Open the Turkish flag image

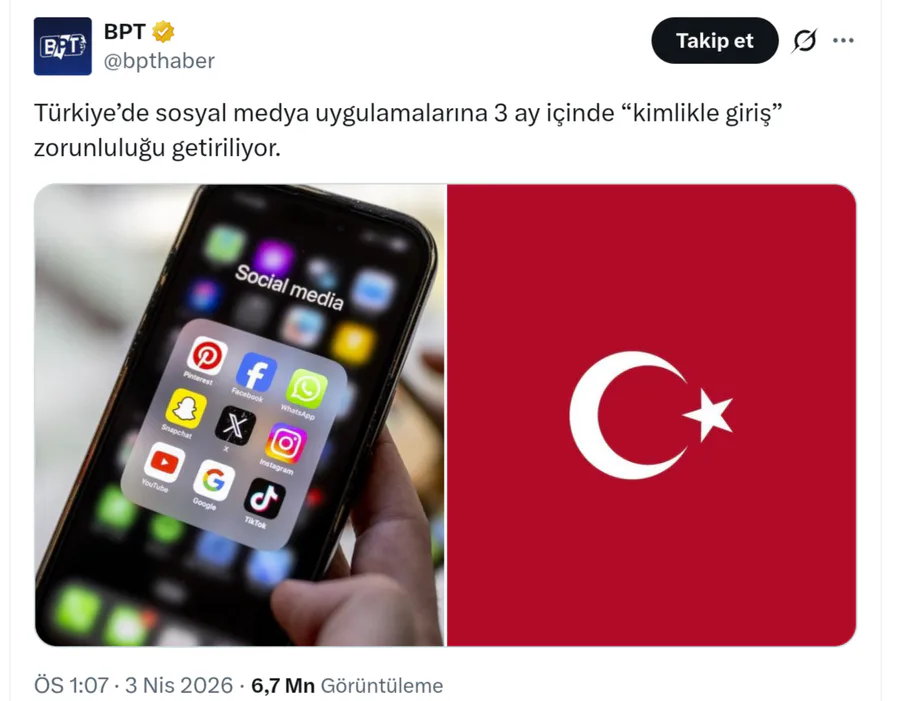click(x=651, y=415)
